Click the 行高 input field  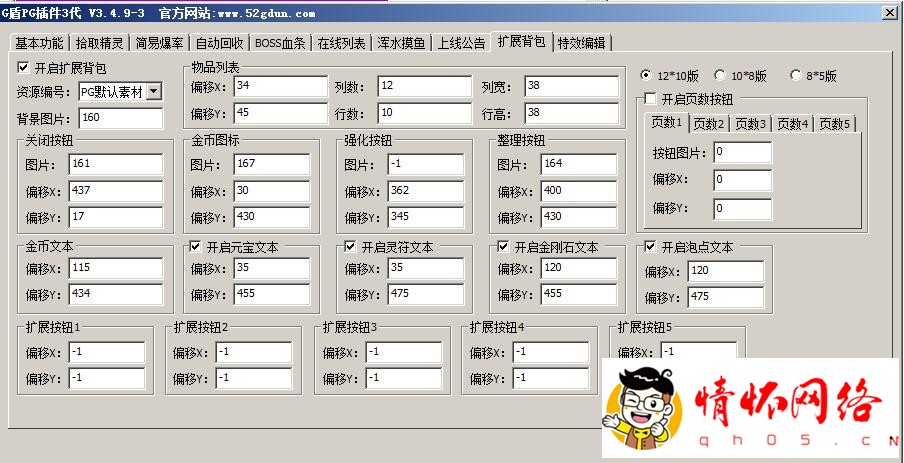(x=572, y=113)
